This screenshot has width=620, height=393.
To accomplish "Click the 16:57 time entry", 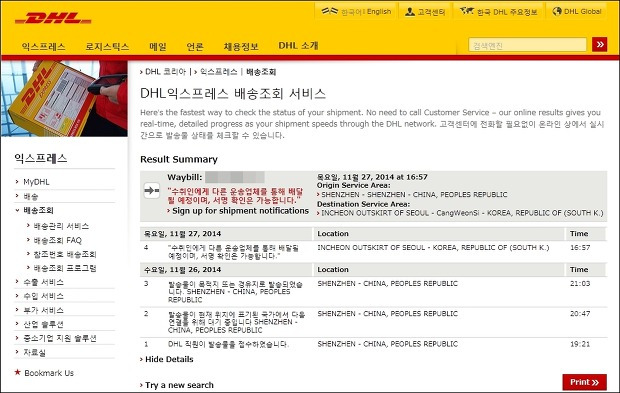I will coord(580,248).
